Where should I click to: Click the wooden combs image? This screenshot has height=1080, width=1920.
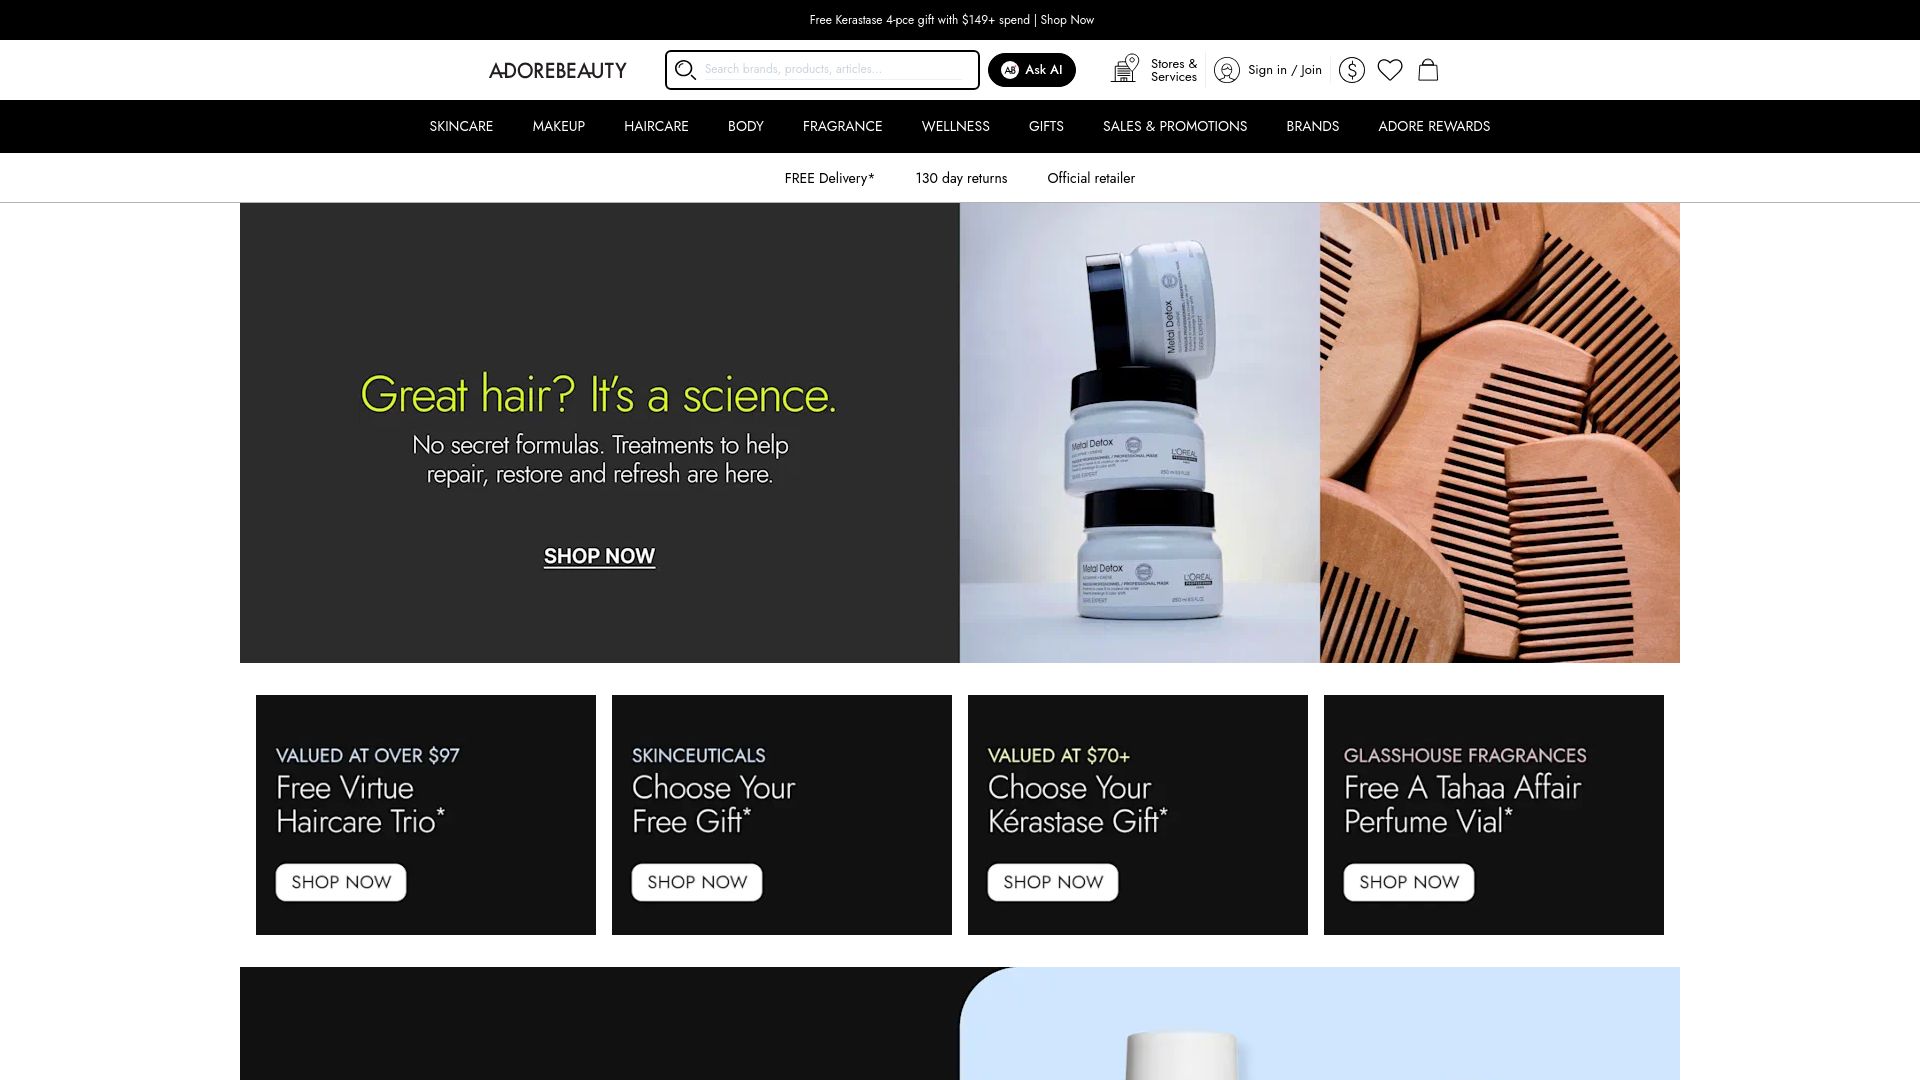pos(1500,433)
